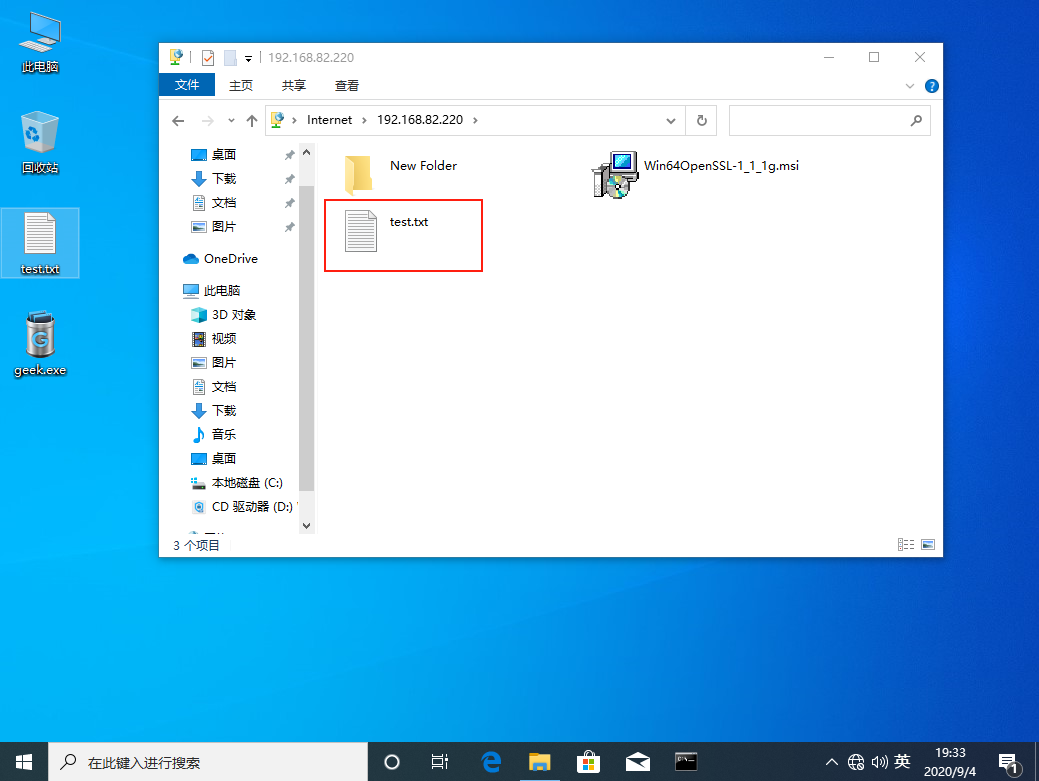Screen dimensions: 1039x781
Task: Open the File Explorer taskbar button
Action: click(539, 762)
